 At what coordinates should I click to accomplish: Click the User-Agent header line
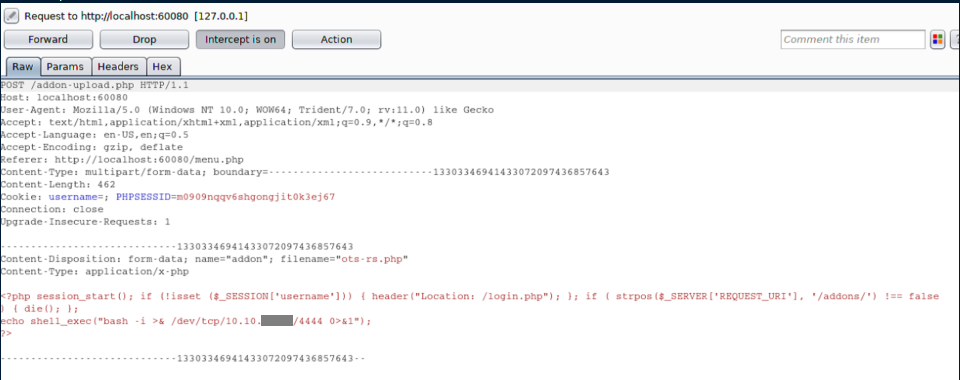click(247, 110)
